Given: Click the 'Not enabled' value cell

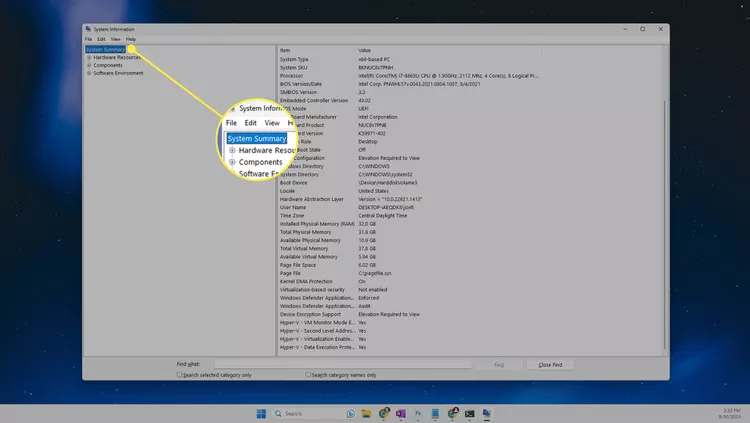Looking at the screenshot, I should point(373,289).
